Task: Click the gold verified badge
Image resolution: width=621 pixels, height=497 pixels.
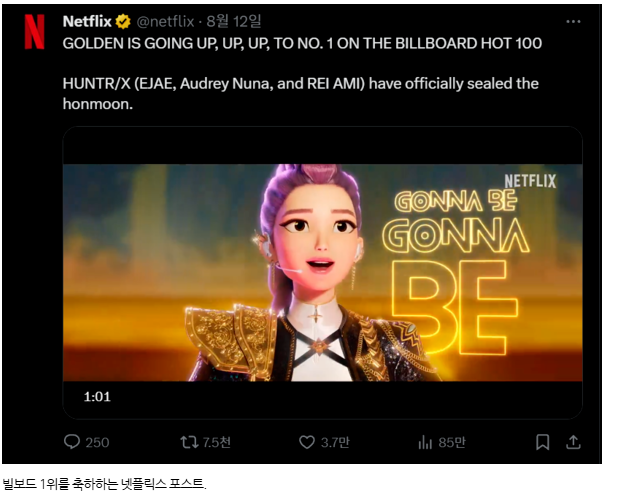Action: click(x=123, y=21)
